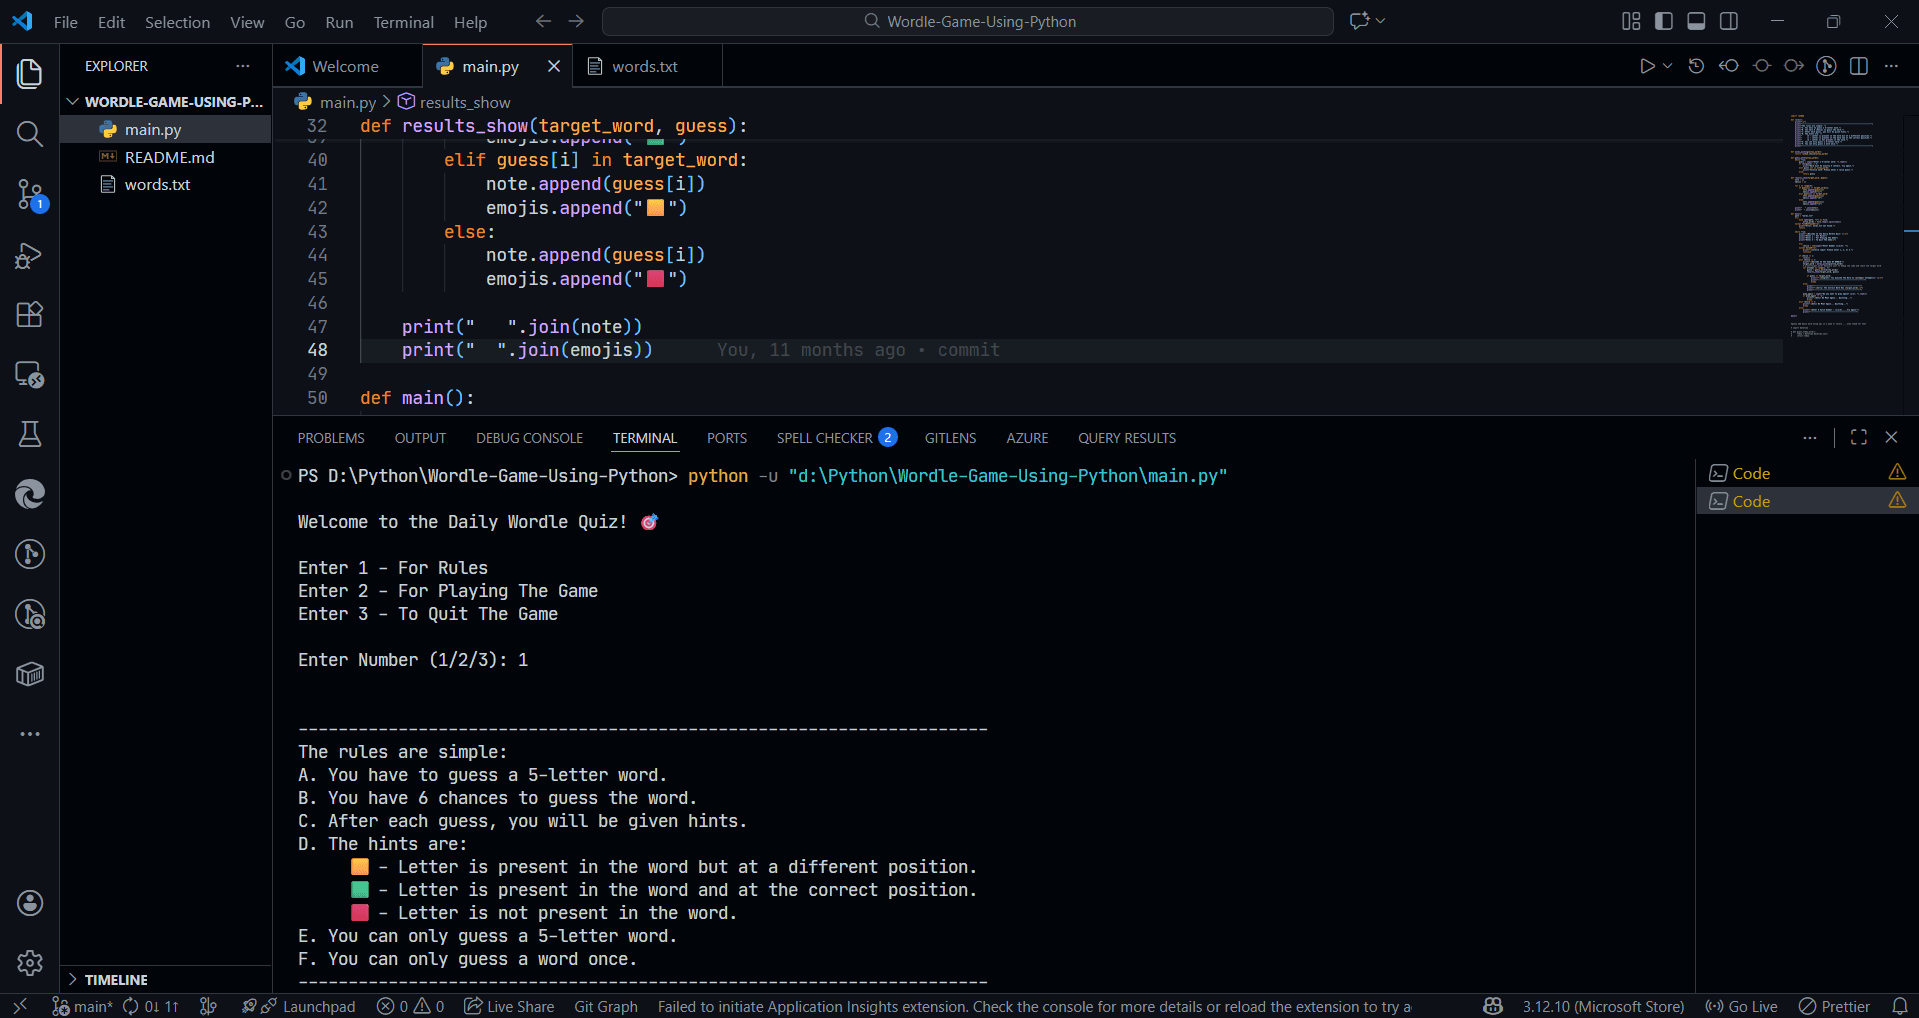This screenshot has width=1919, height=1018.
Task: Open the Extensions view
Action: pos(29,315)
